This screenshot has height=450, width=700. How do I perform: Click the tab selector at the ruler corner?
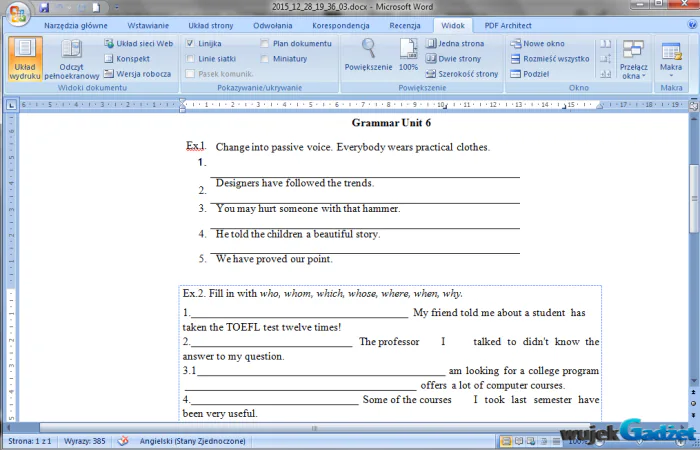(x=11, y=105)
